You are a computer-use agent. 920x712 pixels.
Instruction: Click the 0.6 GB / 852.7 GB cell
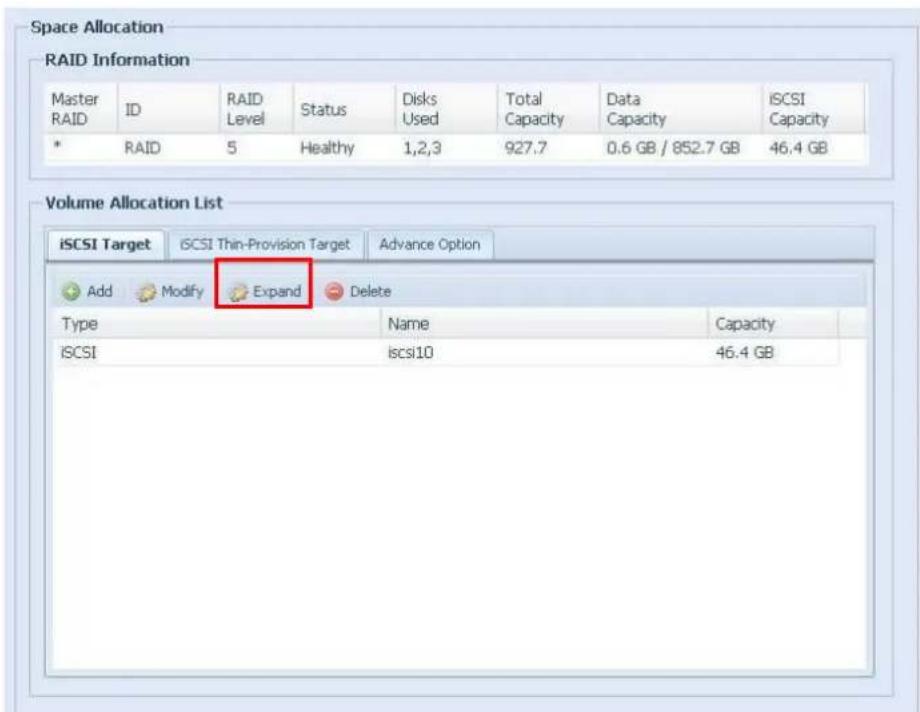pos(673,147)
